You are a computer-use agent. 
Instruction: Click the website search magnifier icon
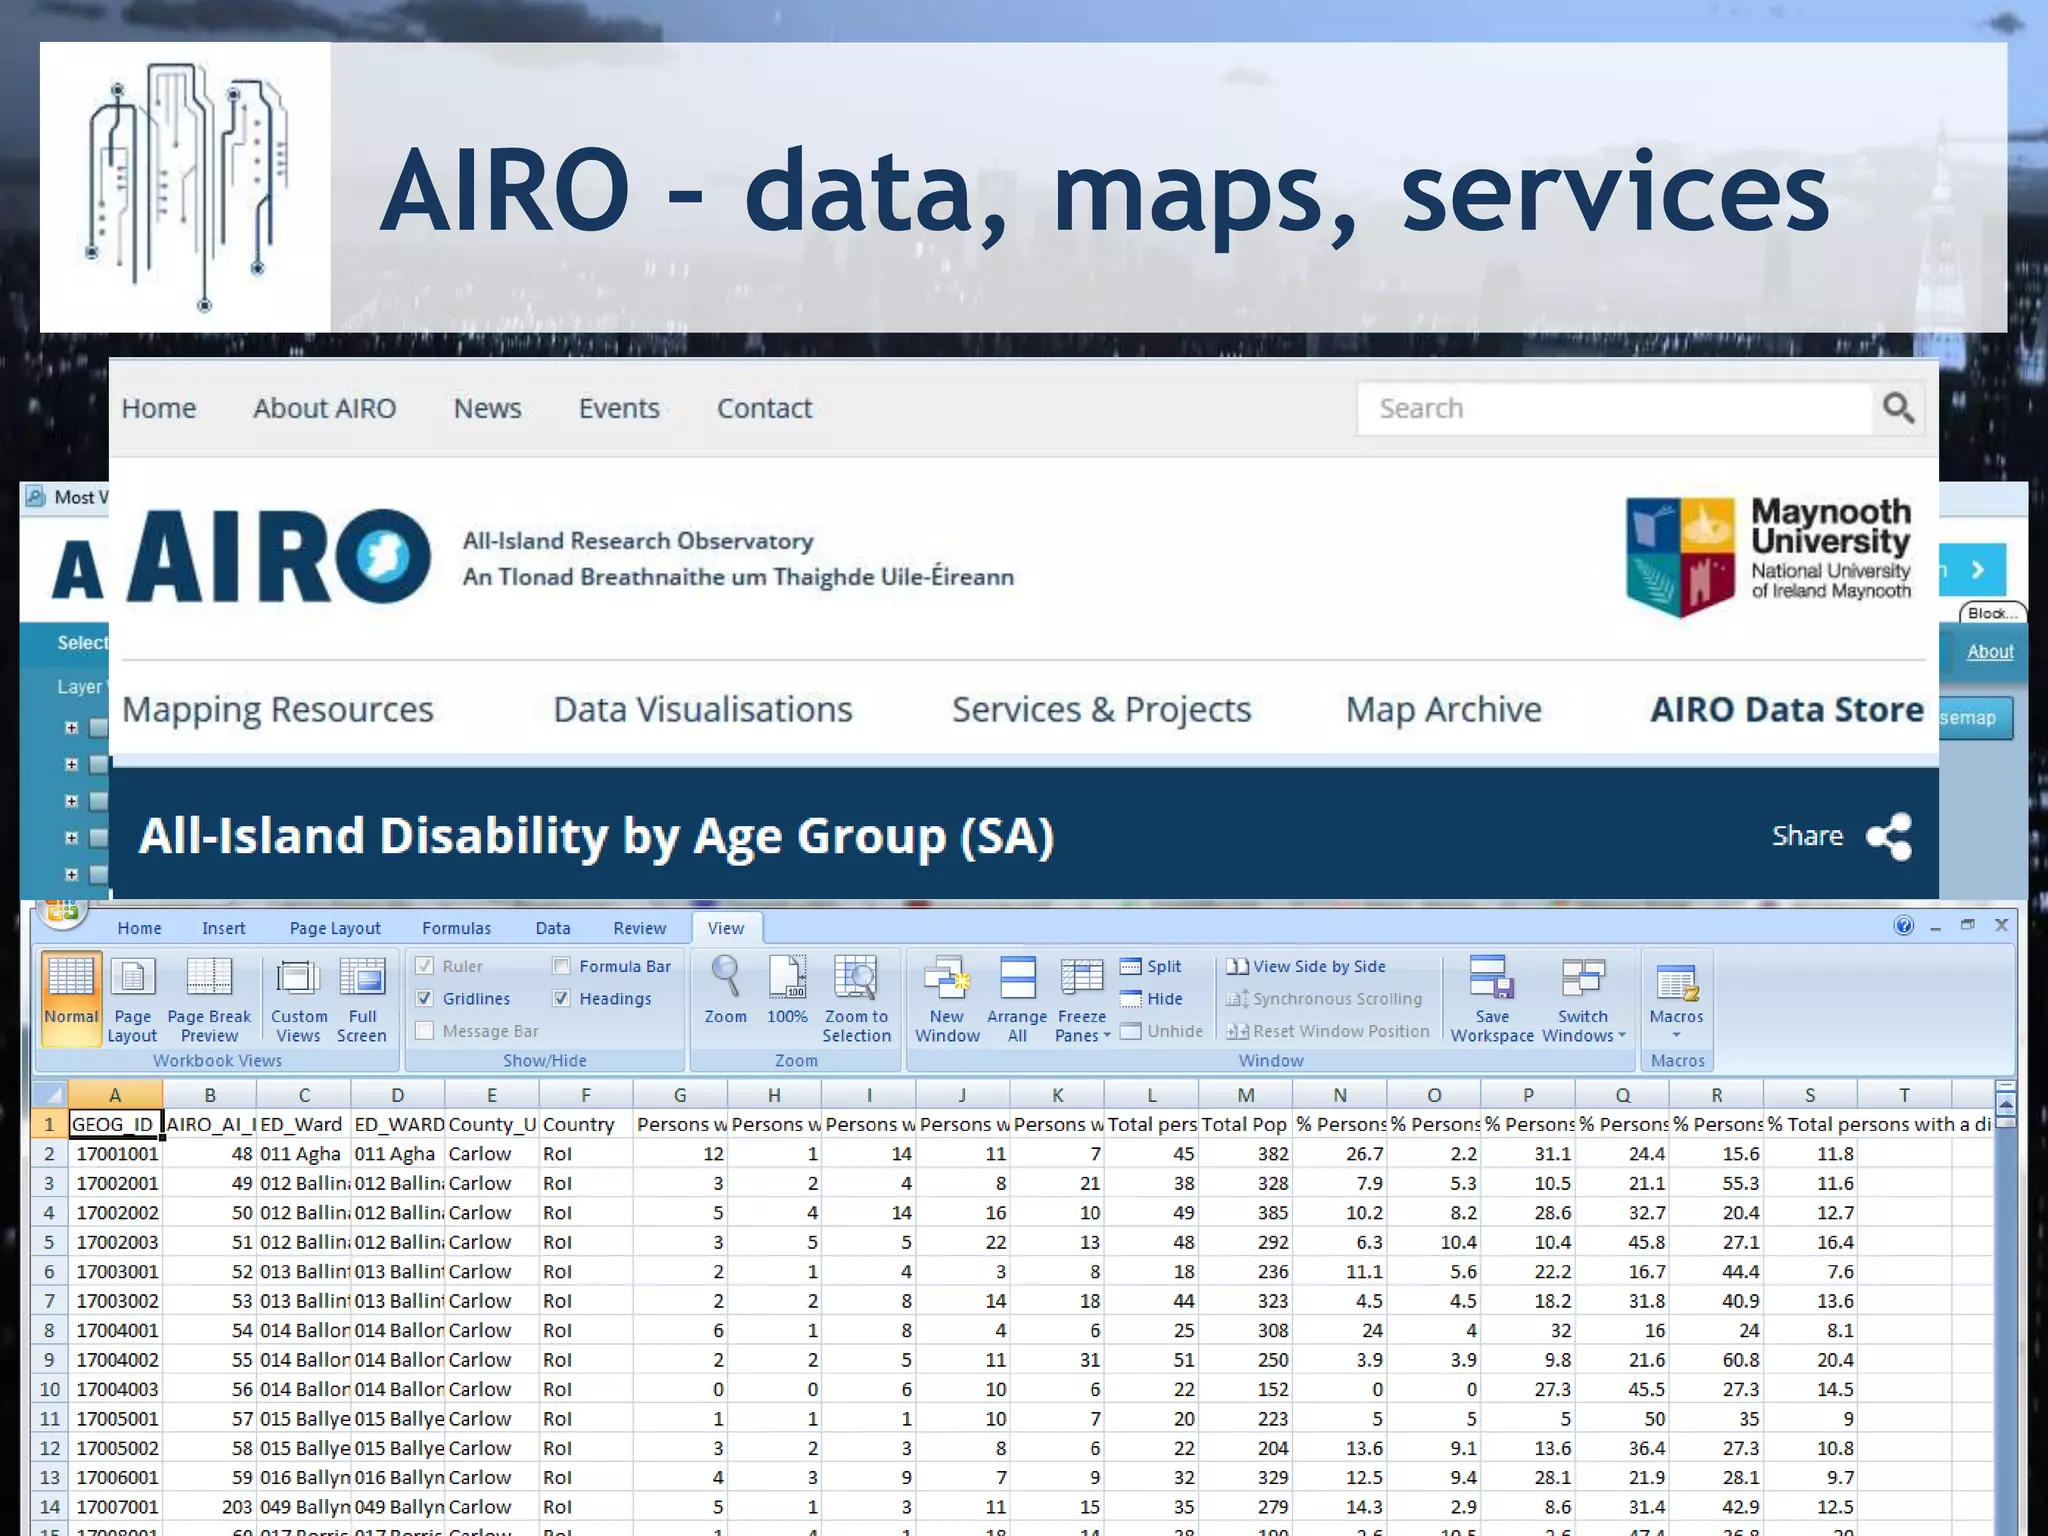pyautogui.click(x=1898, y=408)
